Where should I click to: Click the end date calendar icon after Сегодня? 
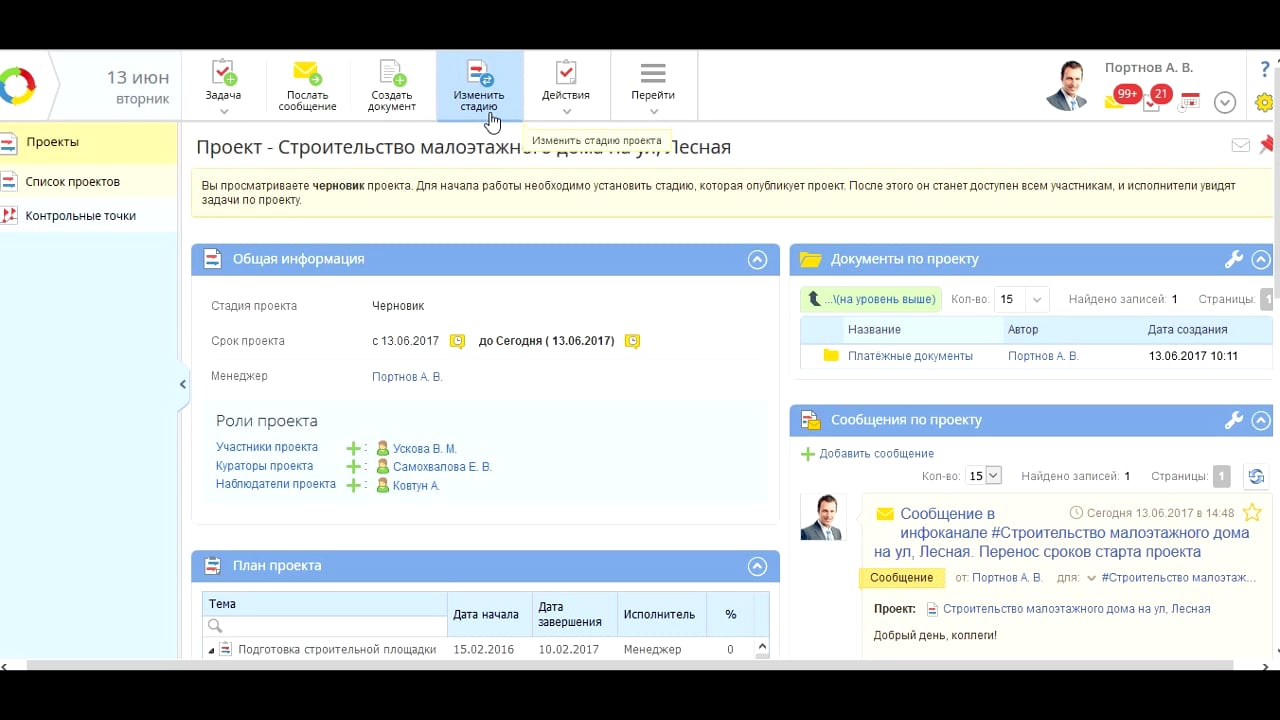(632, 341)
